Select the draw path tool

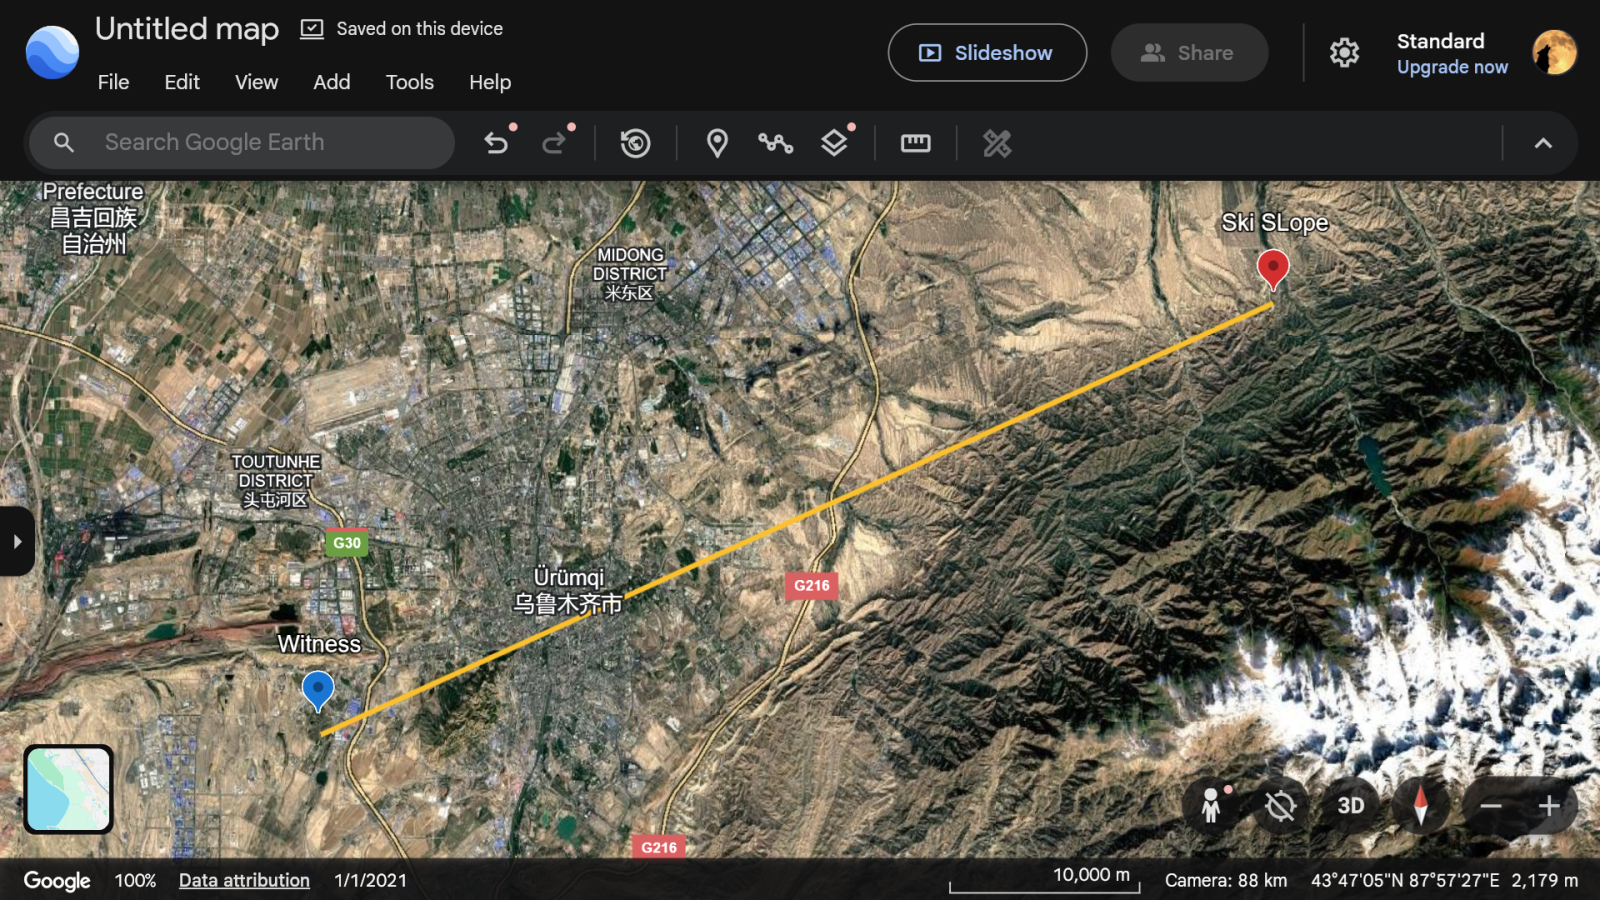(775, 144)
